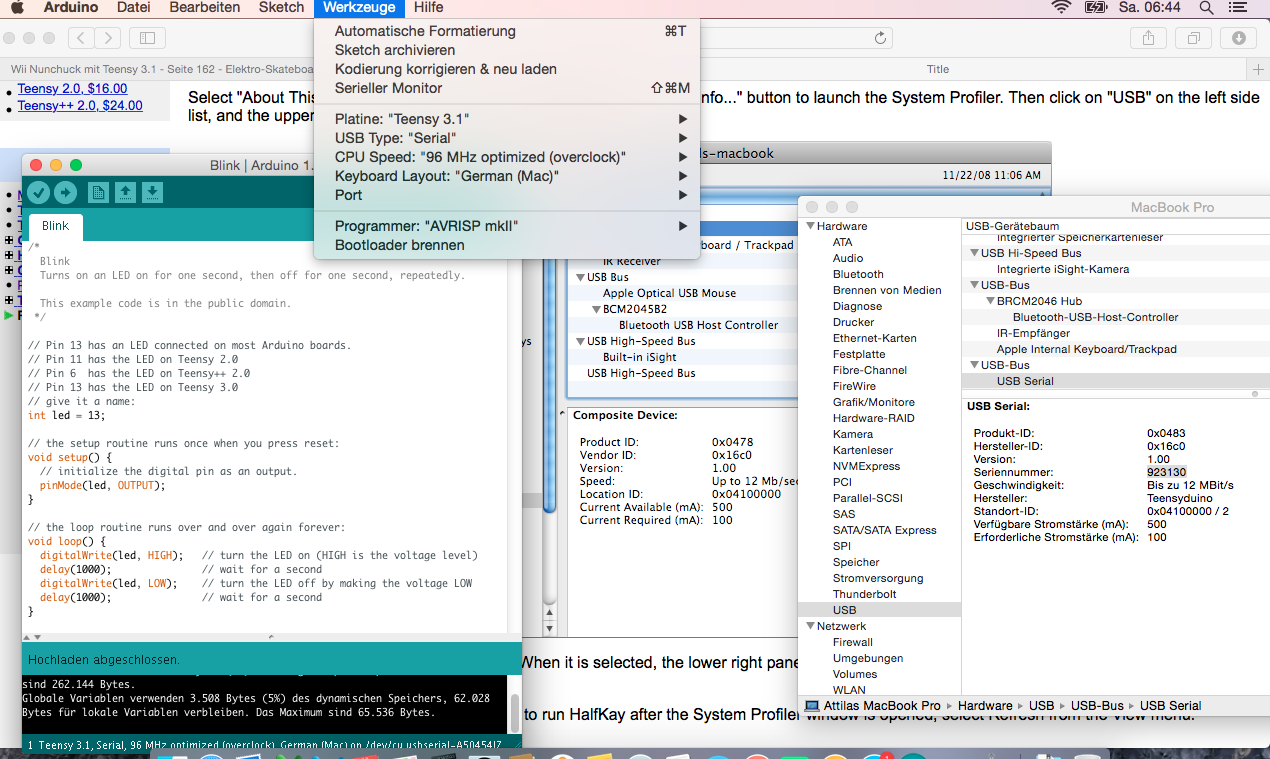Open Programmer "AVRISP mkII" submenu

pyautogui.click(x=507, y=226)
